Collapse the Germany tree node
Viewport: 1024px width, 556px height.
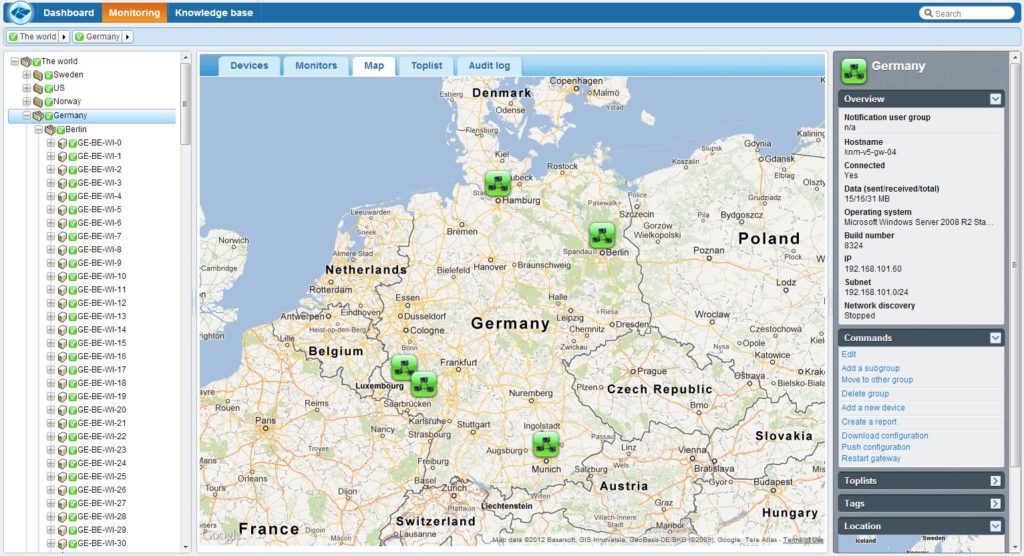pyautogui.click(x=27, y=116)
